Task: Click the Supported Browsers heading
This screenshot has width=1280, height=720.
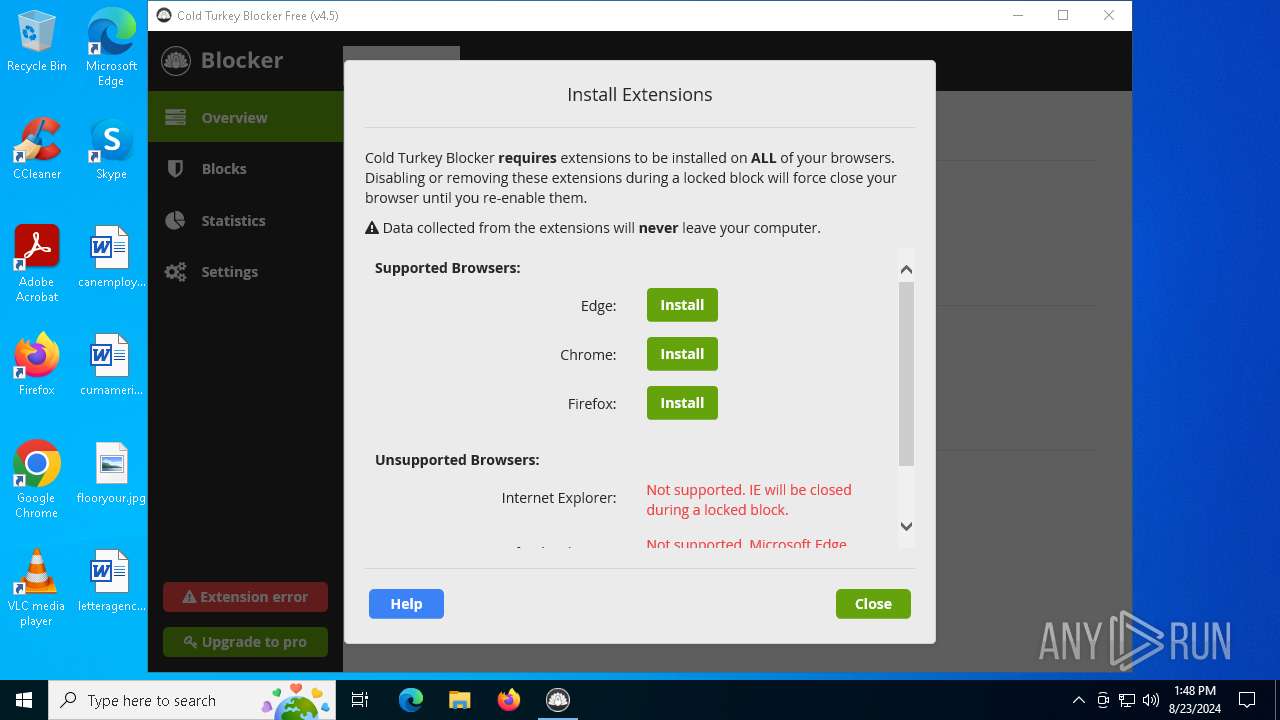Action: point(447,268)
